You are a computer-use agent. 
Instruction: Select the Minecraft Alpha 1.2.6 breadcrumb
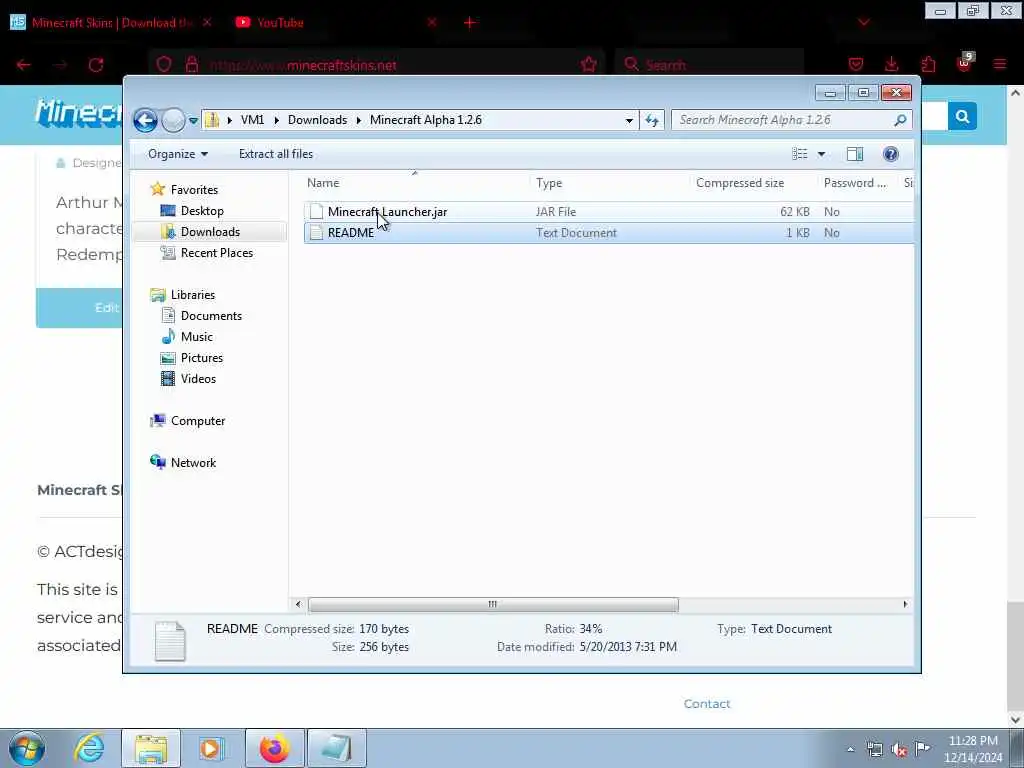point(426,120)
